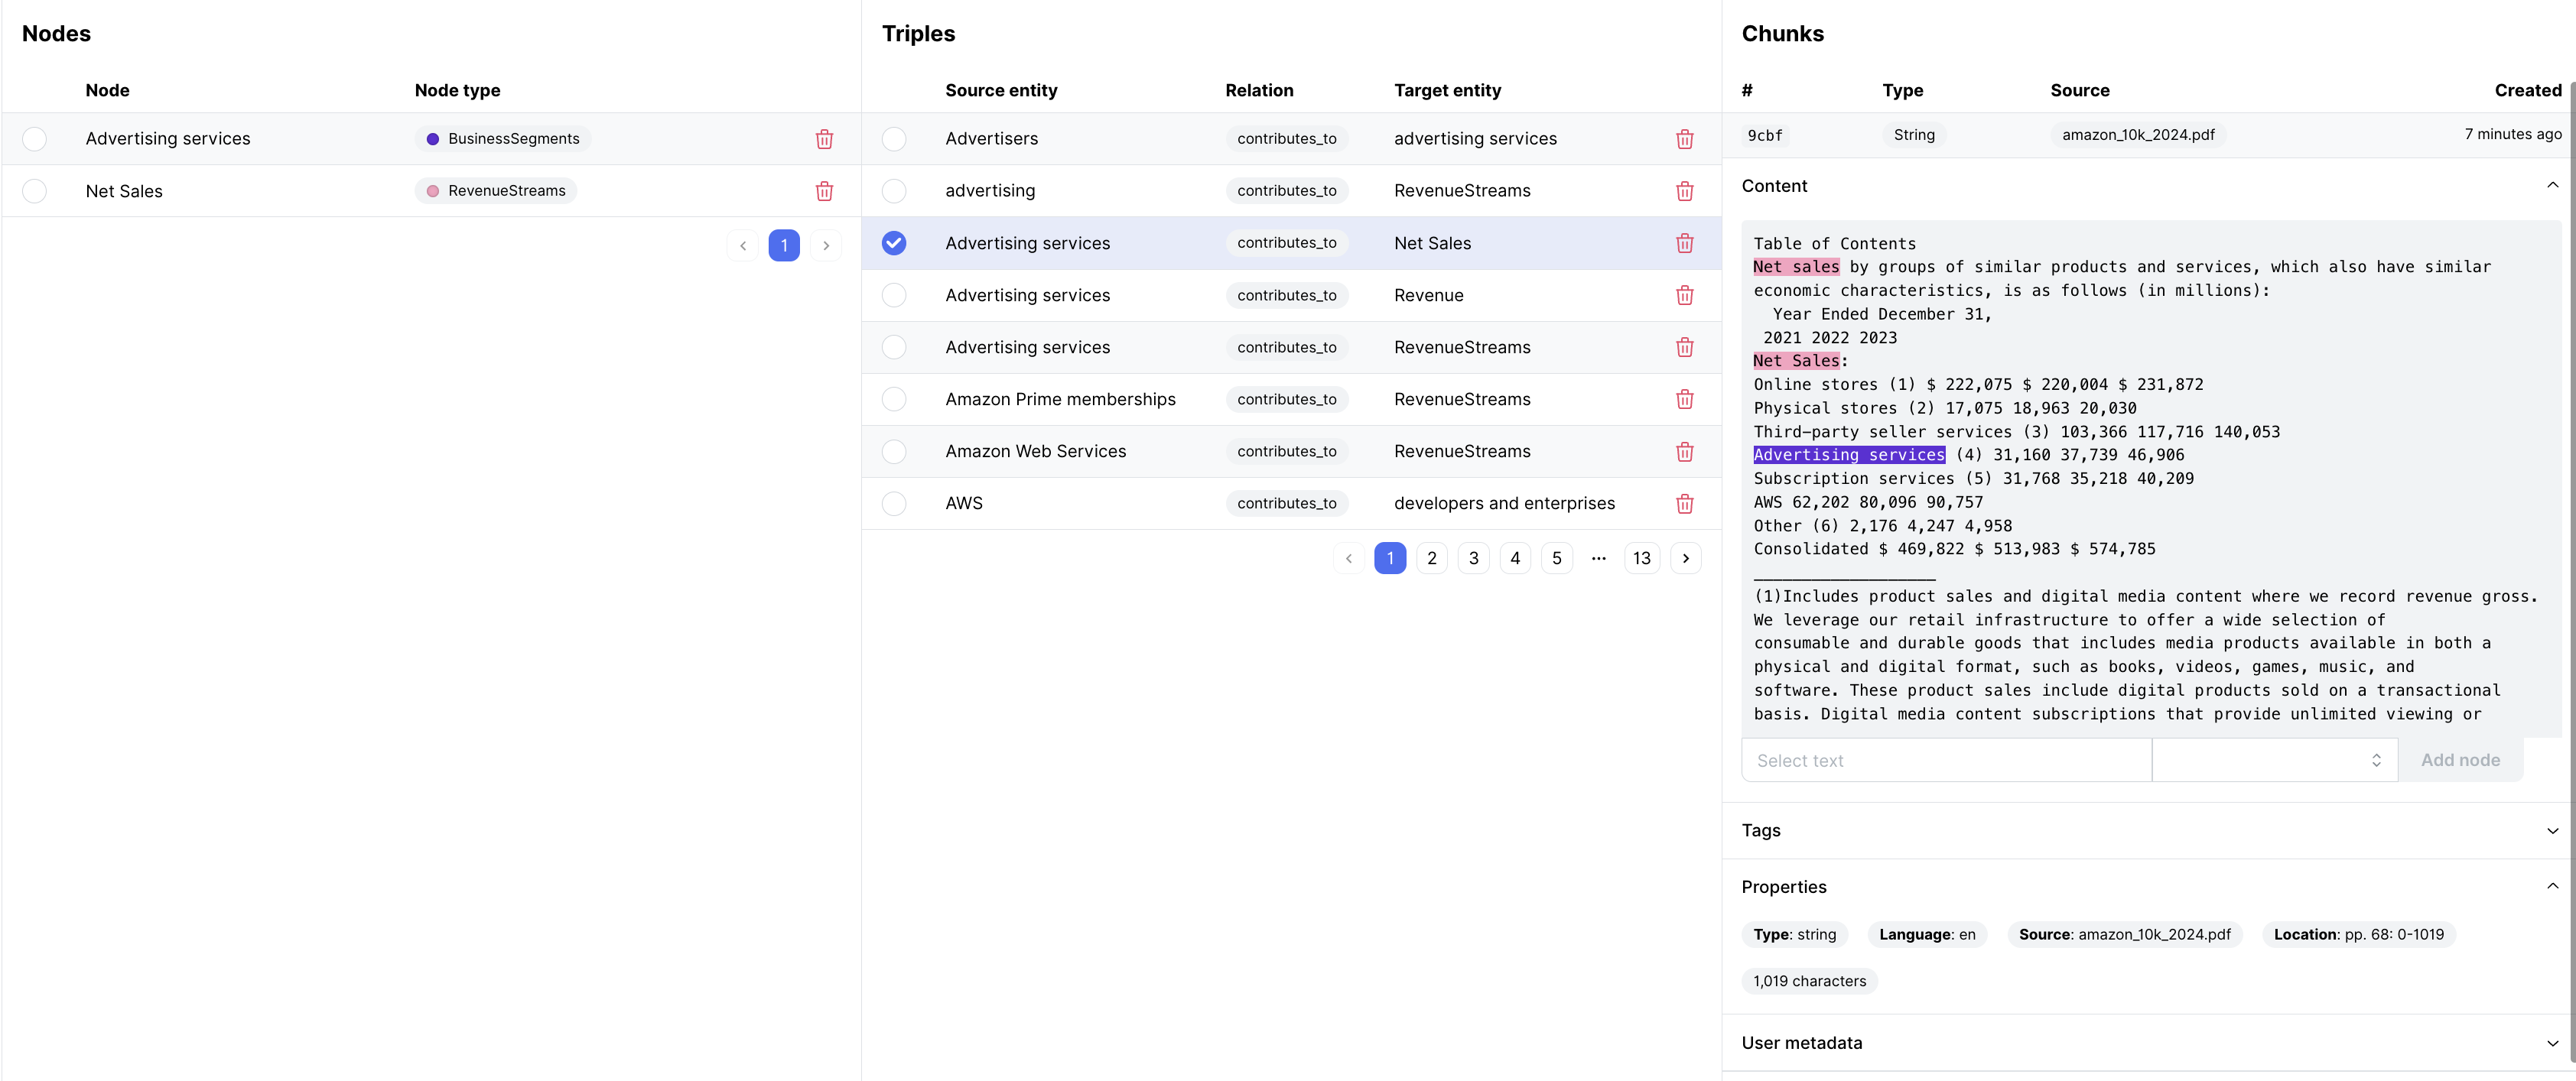Delete the AWS to developers and enterprises triple

1684,503
